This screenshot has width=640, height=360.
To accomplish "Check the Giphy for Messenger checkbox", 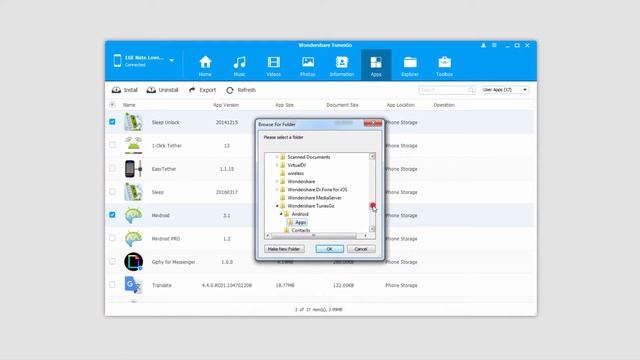I will (x=112, y=261).
